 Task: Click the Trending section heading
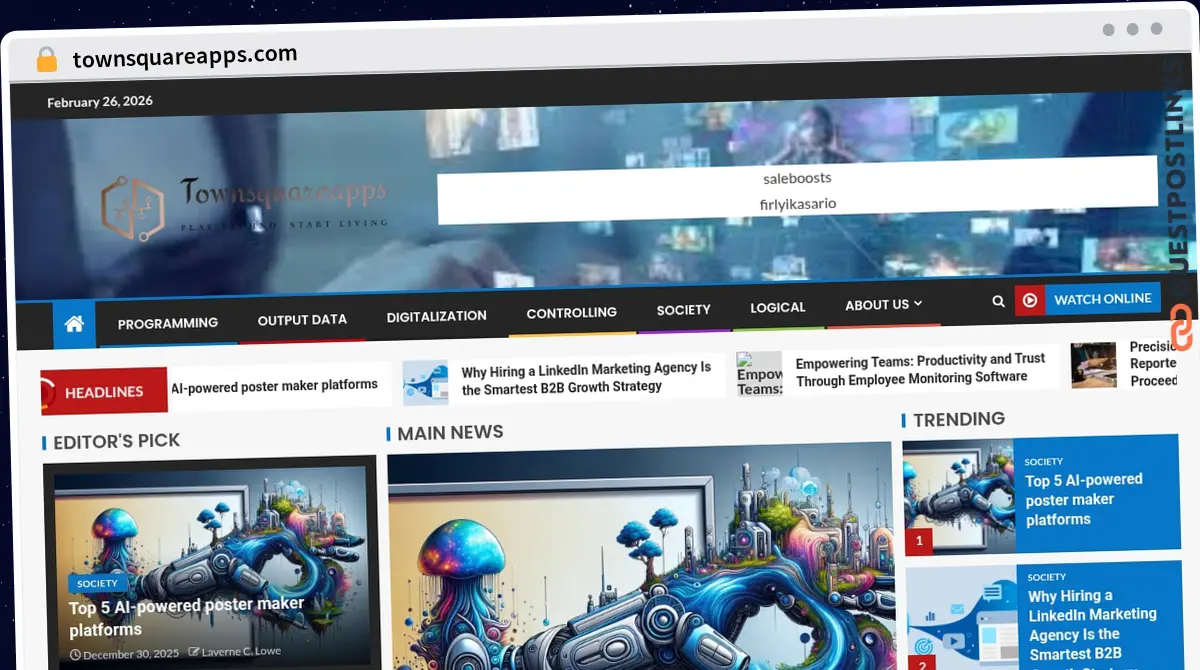[x=959, y=419]
